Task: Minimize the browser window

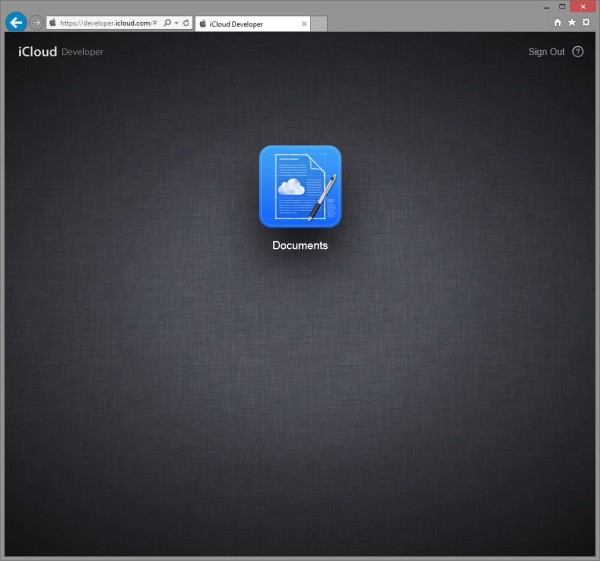Action: pos(546,7)
